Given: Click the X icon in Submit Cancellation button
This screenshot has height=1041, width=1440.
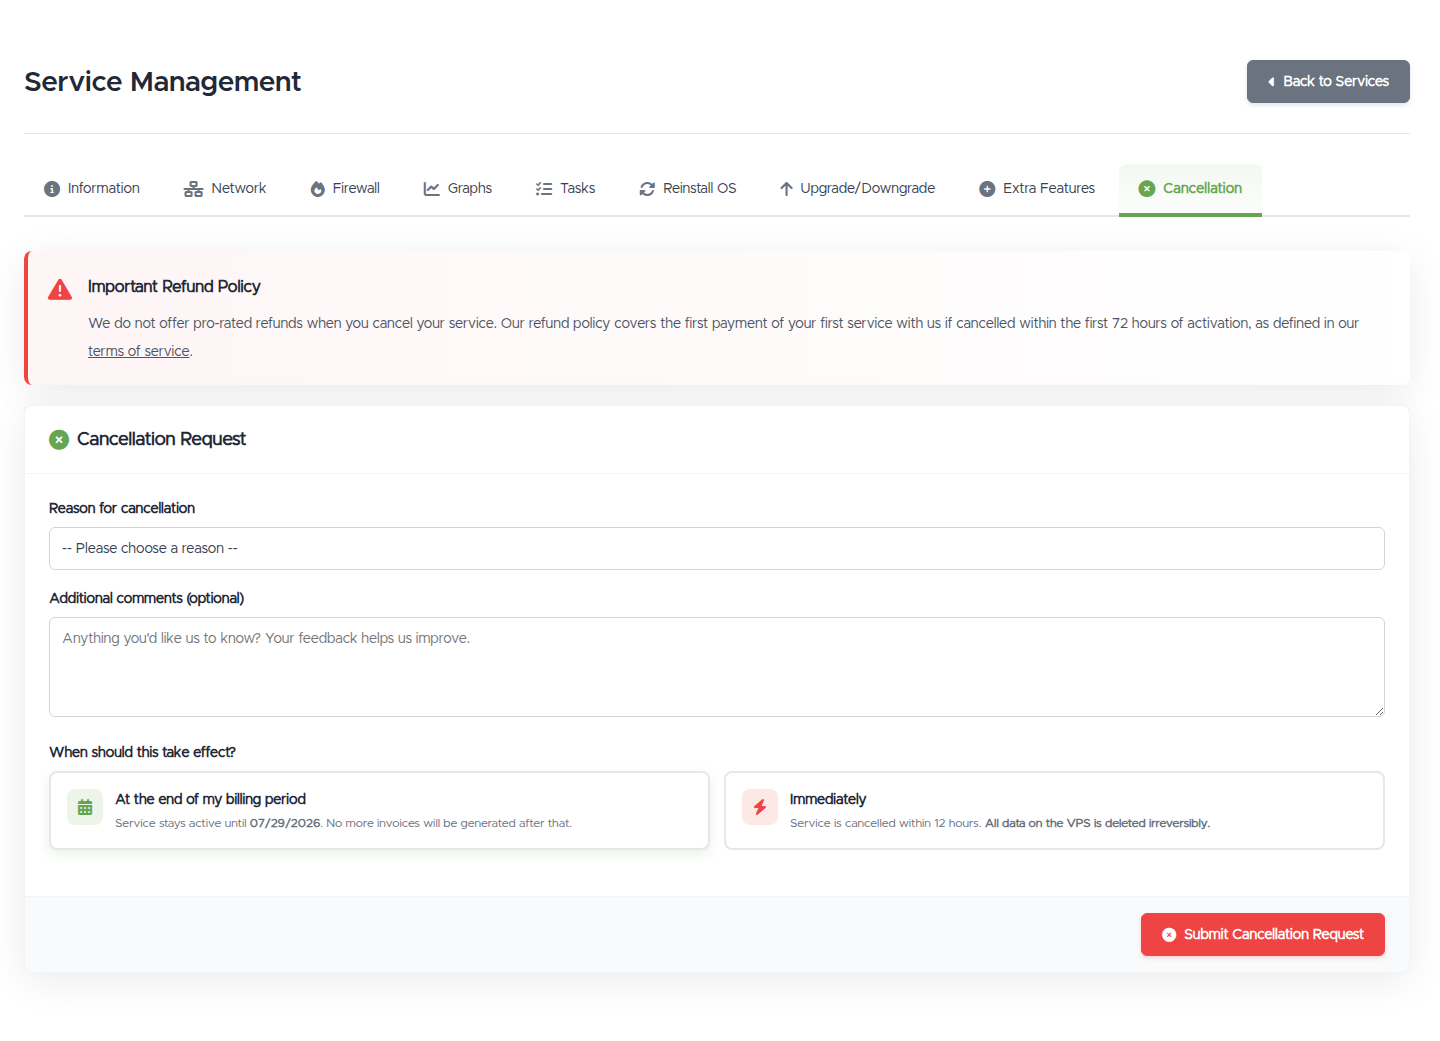Looking at the screenshot, I should tap(1169, 935).
